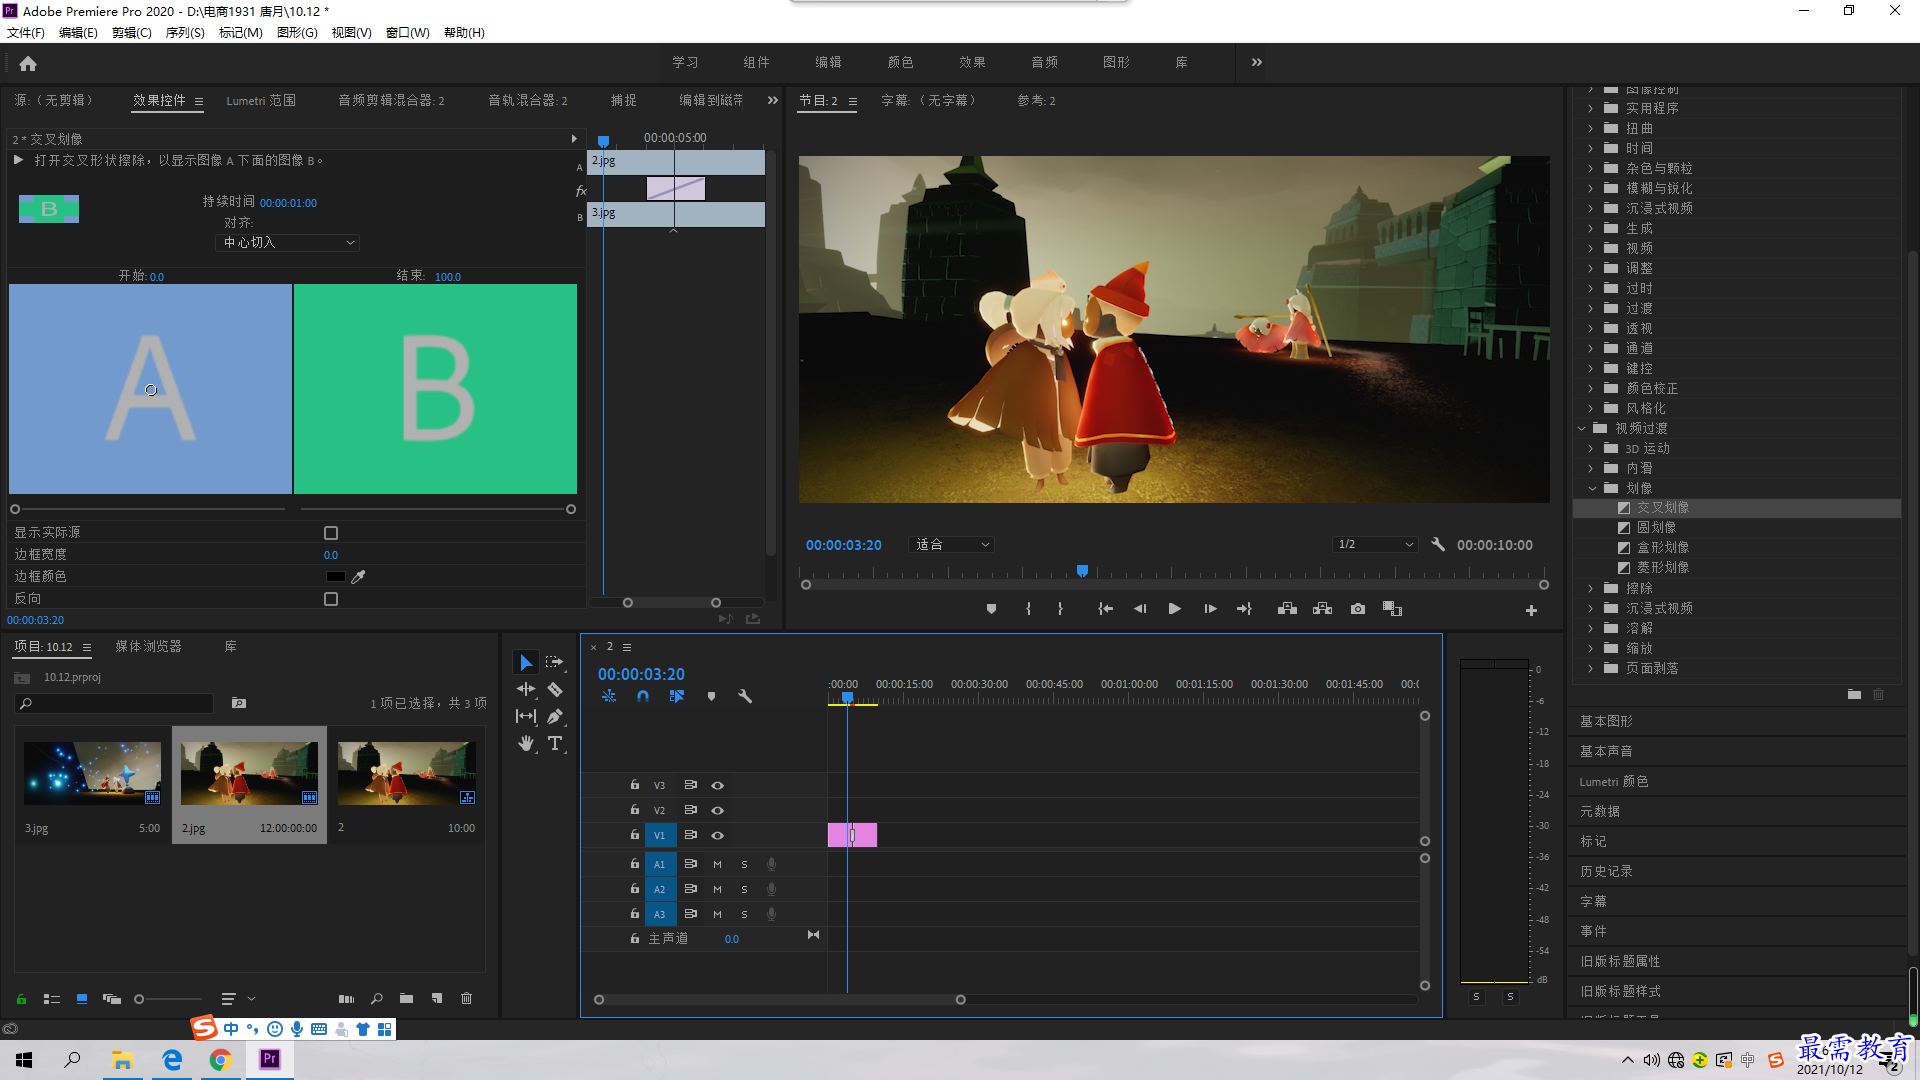Add a marker in the timeline panel

[711, 697]
